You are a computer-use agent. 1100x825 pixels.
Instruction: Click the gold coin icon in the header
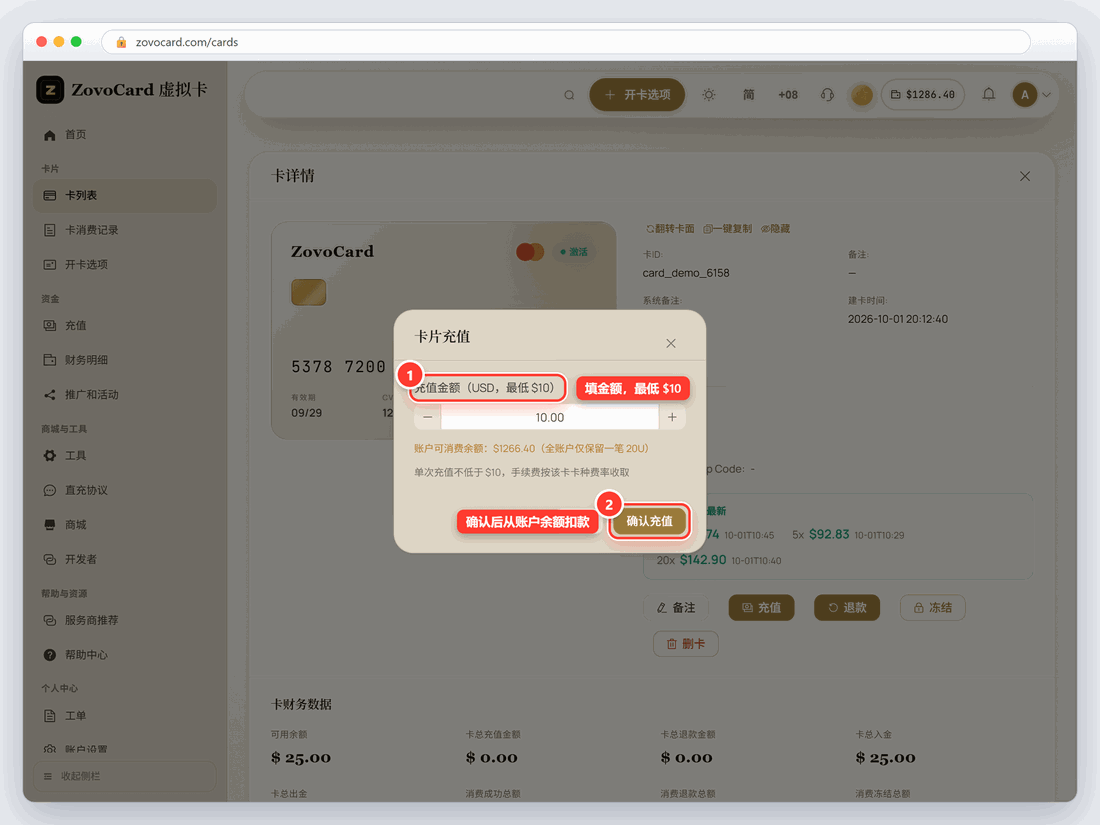click(861, 95)
